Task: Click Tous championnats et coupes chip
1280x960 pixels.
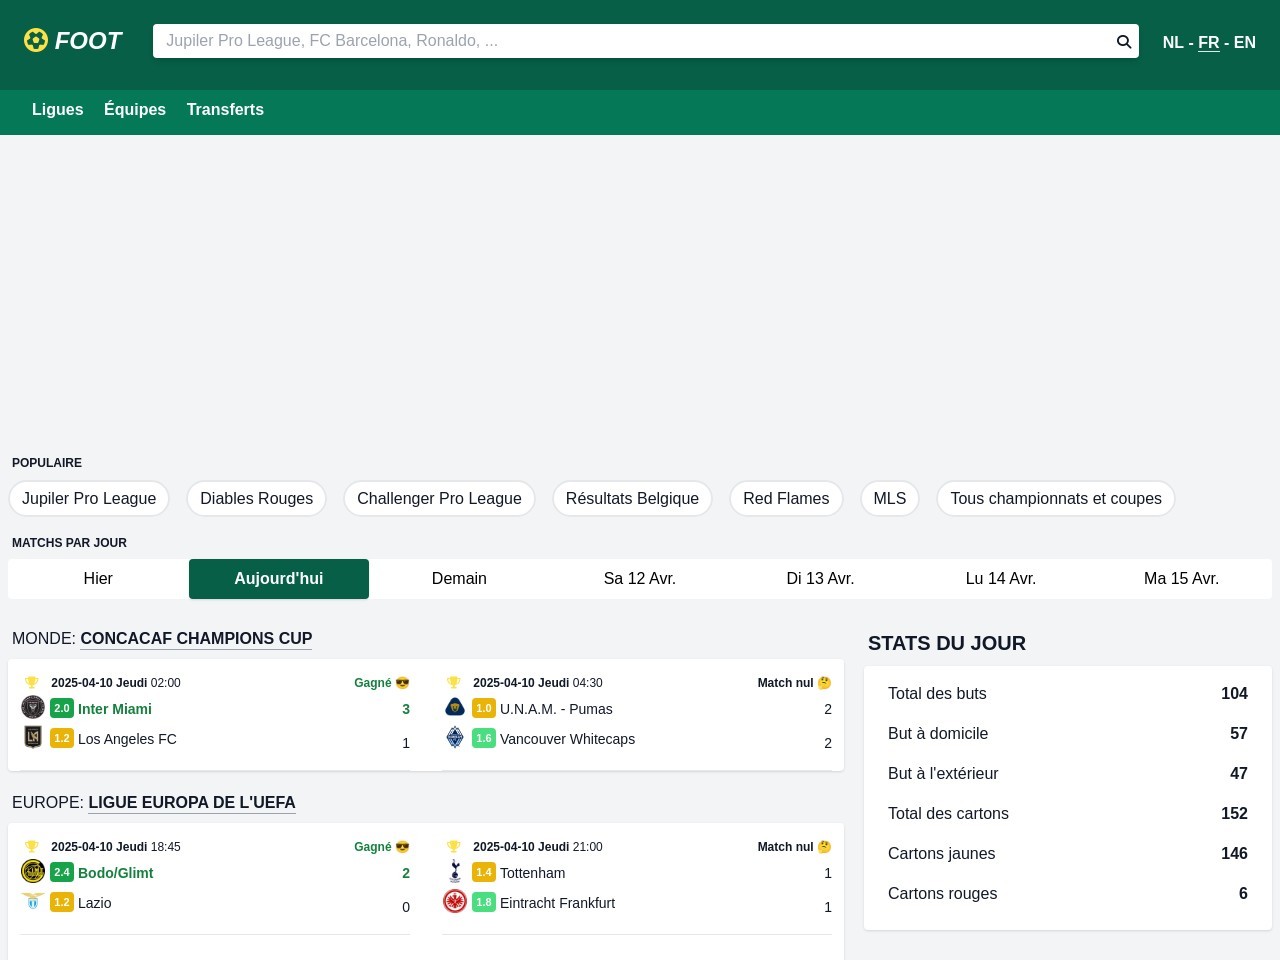Action: [x=1056, y=498]
